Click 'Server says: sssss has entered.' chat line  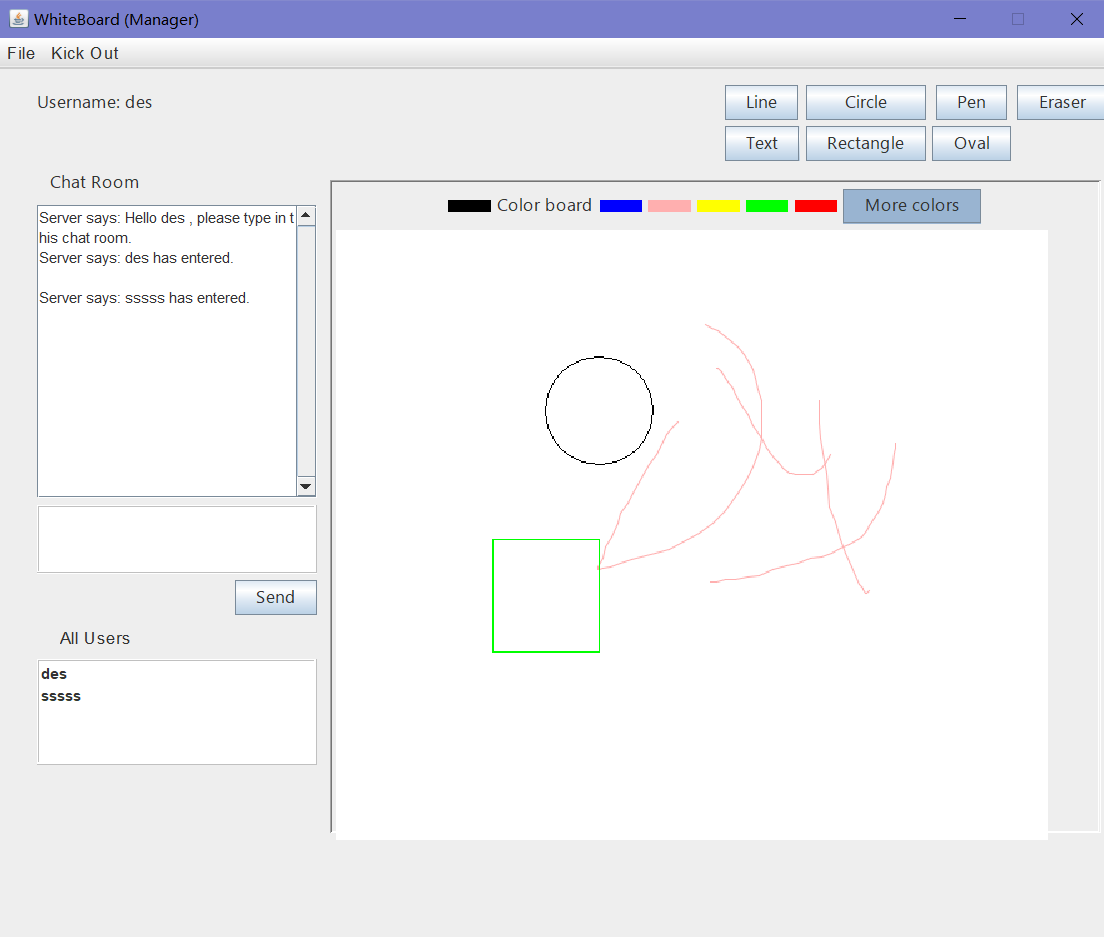pos(144,298)
